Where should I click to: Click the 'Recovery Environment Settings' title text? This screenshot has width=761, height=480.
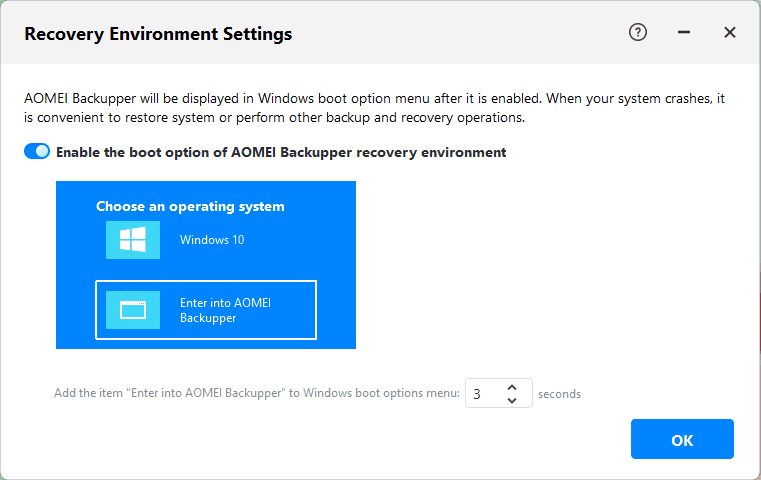(x=158, y=34)
